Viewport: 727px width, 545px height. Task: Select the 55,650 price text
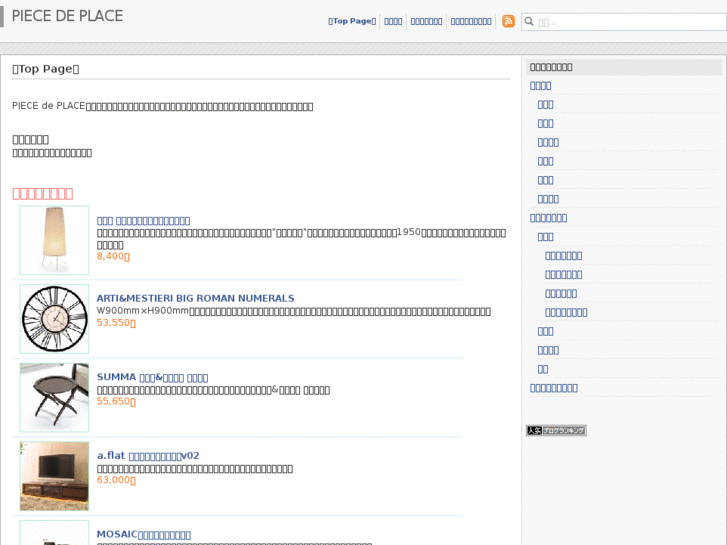116,401
